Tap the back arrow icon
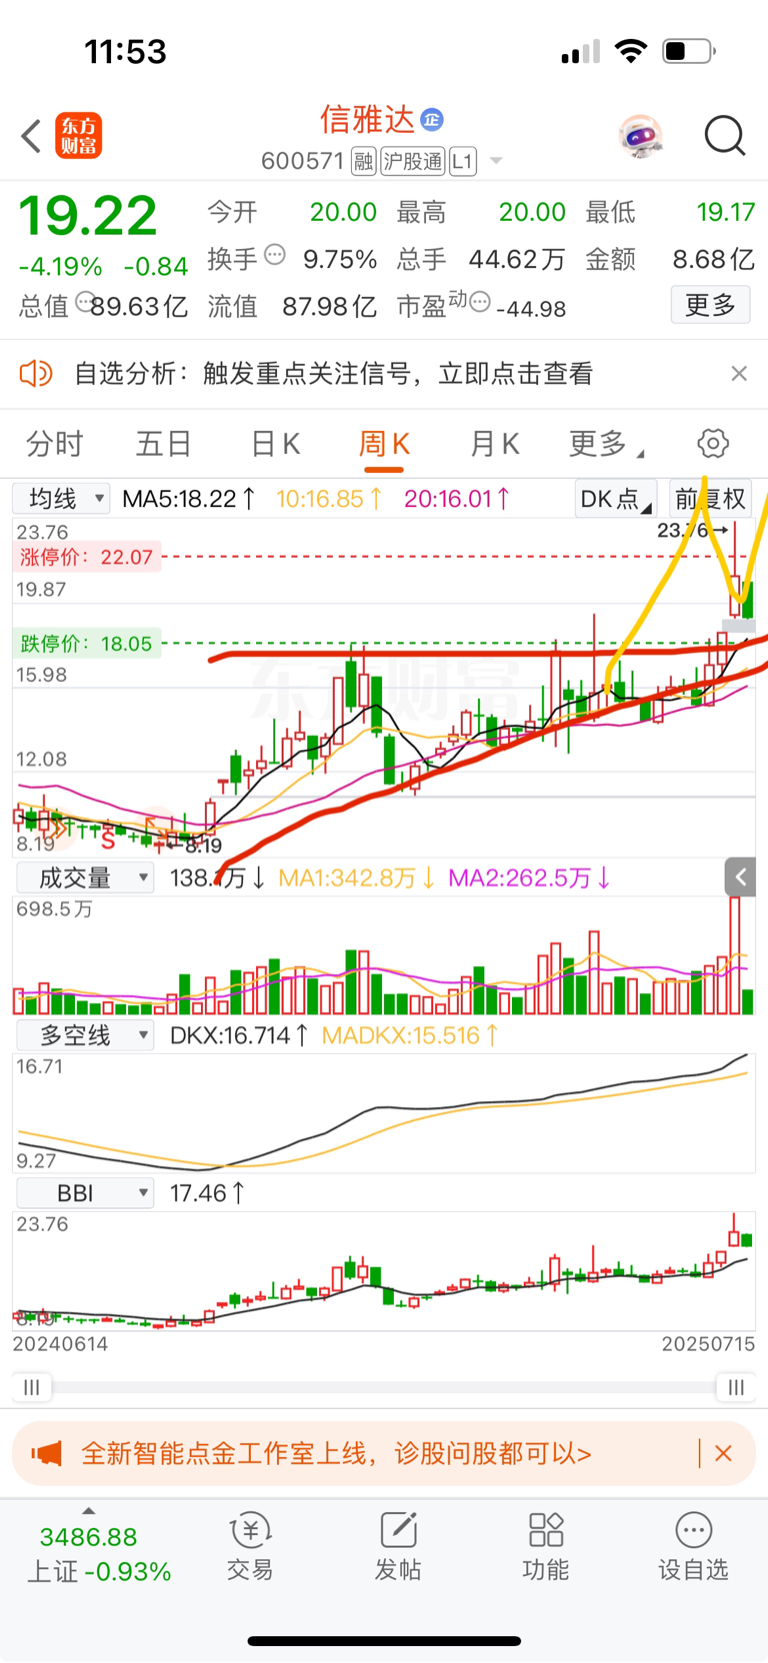768x1663 pixels. click(31, 136)
